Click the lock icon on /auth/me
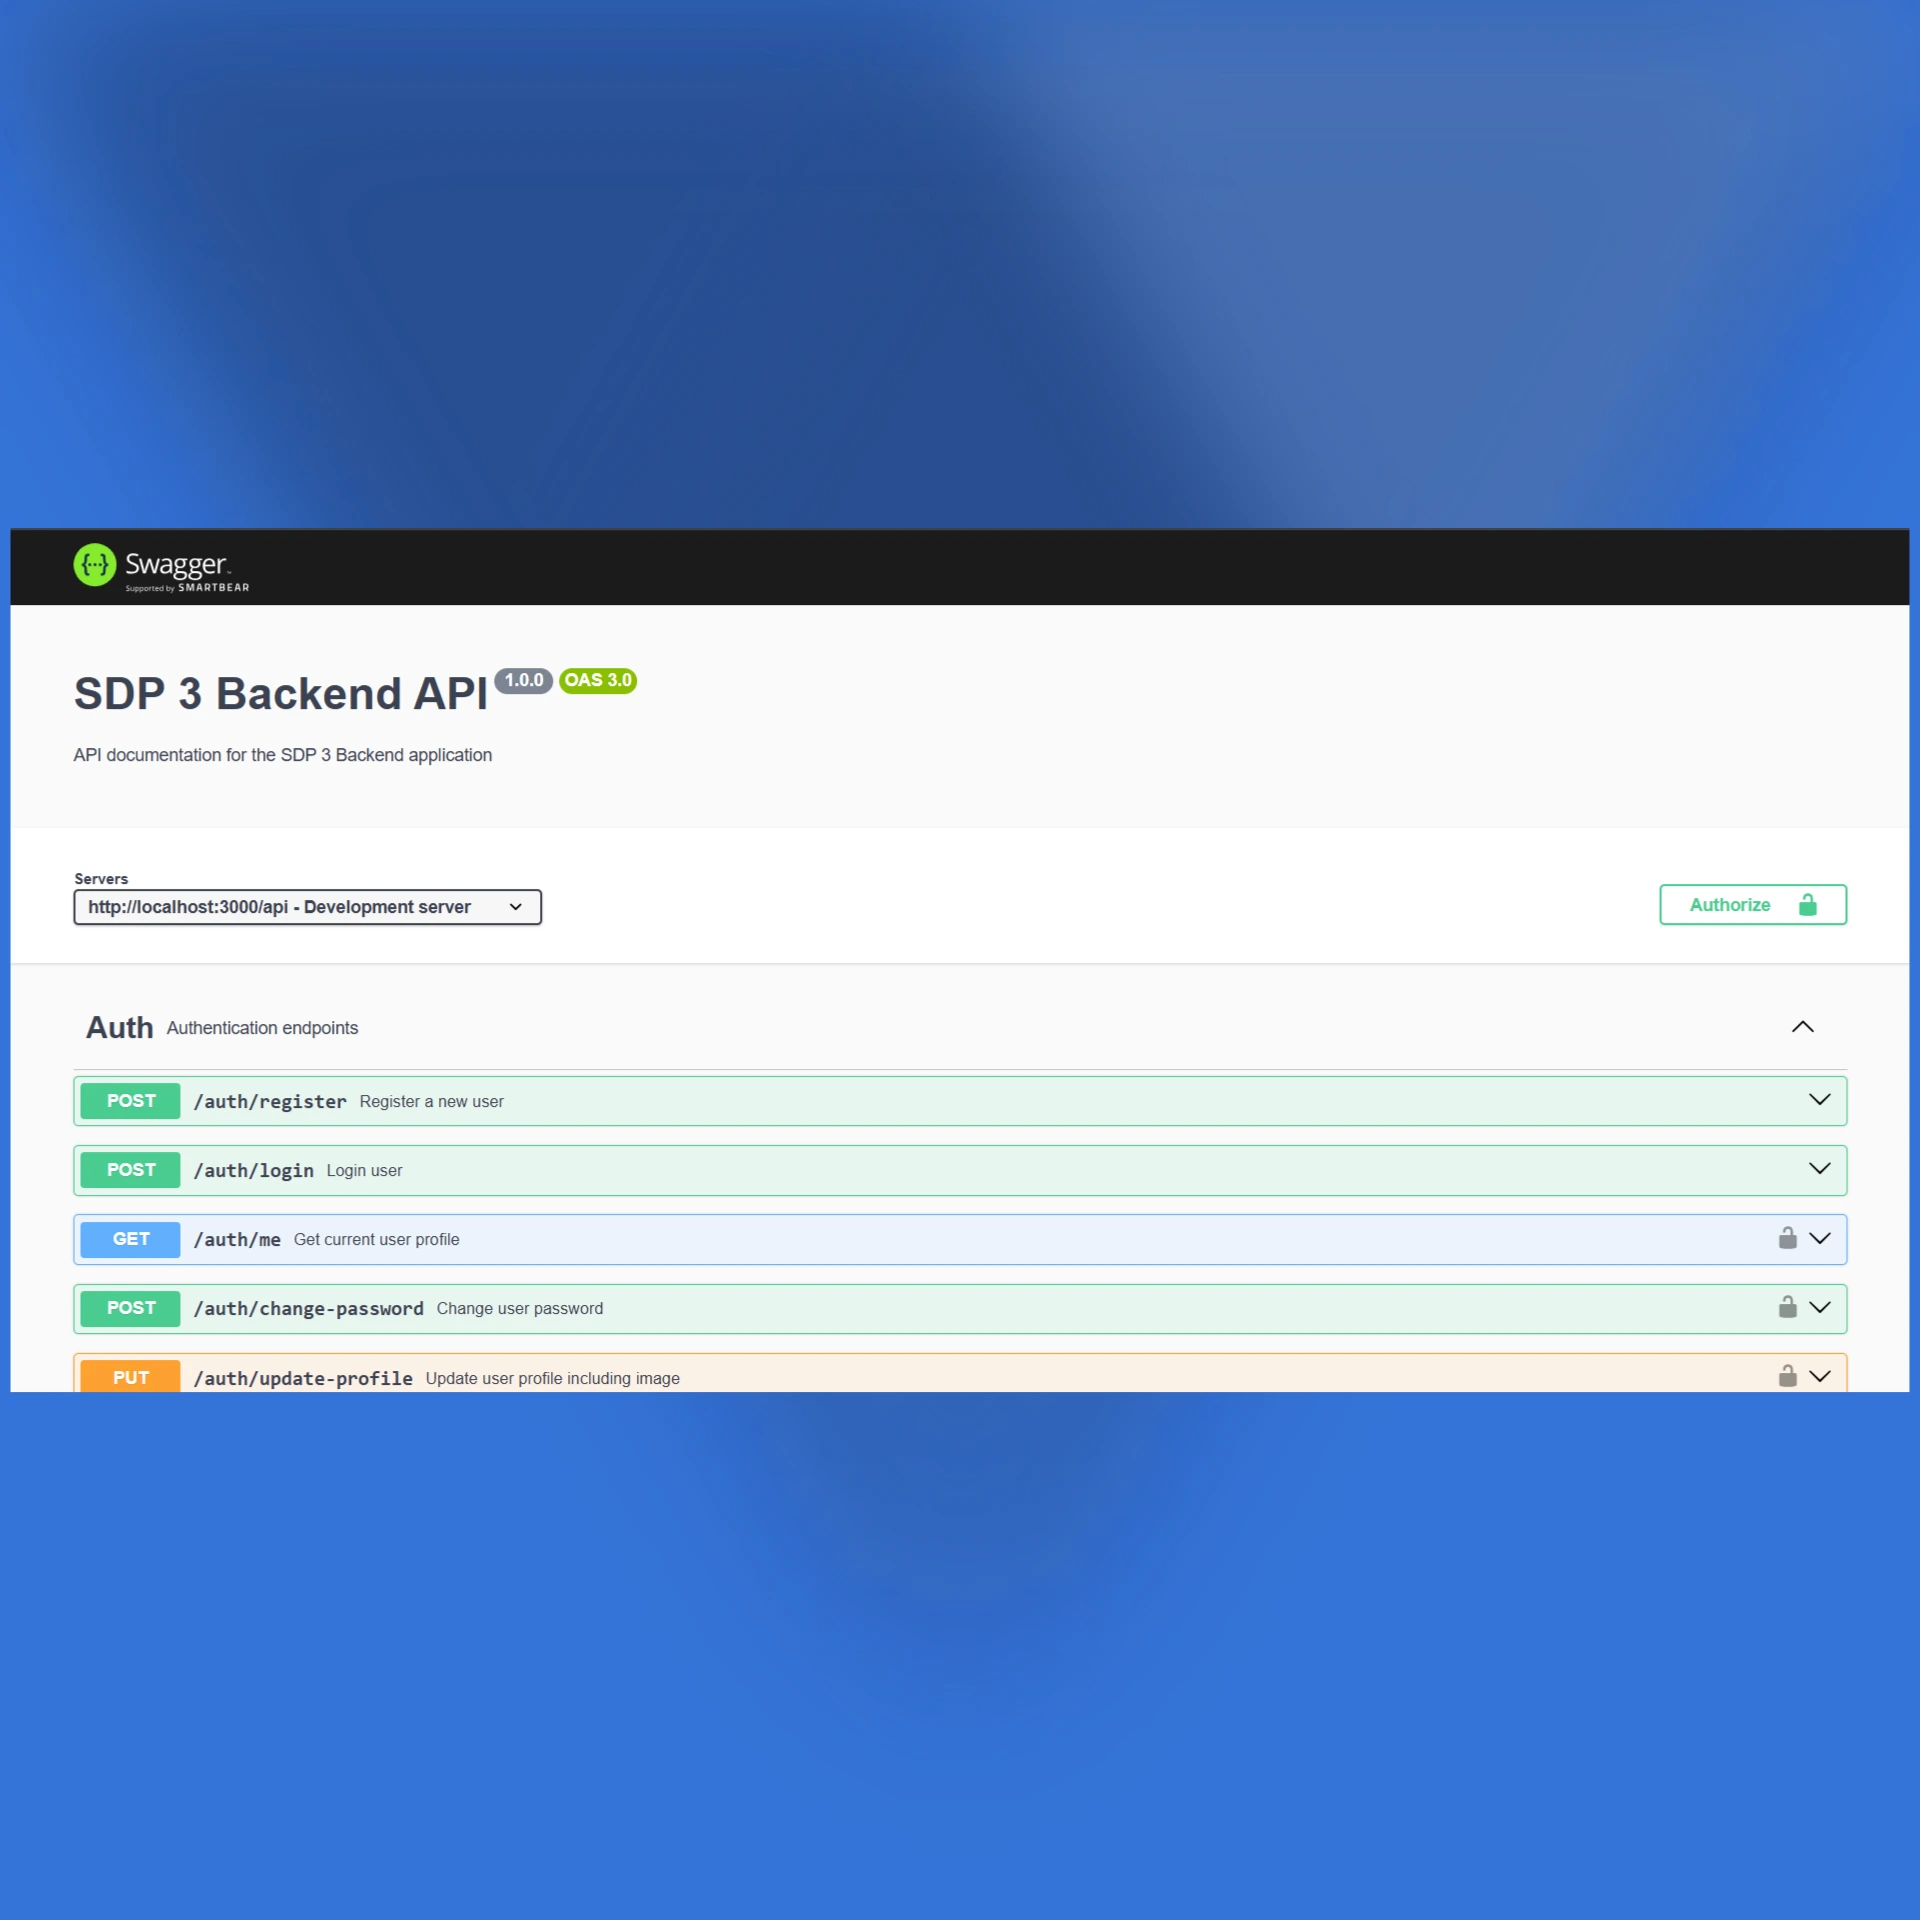The height and width of the screenshot is (1920, 1920). (x=1787, y=1238)
